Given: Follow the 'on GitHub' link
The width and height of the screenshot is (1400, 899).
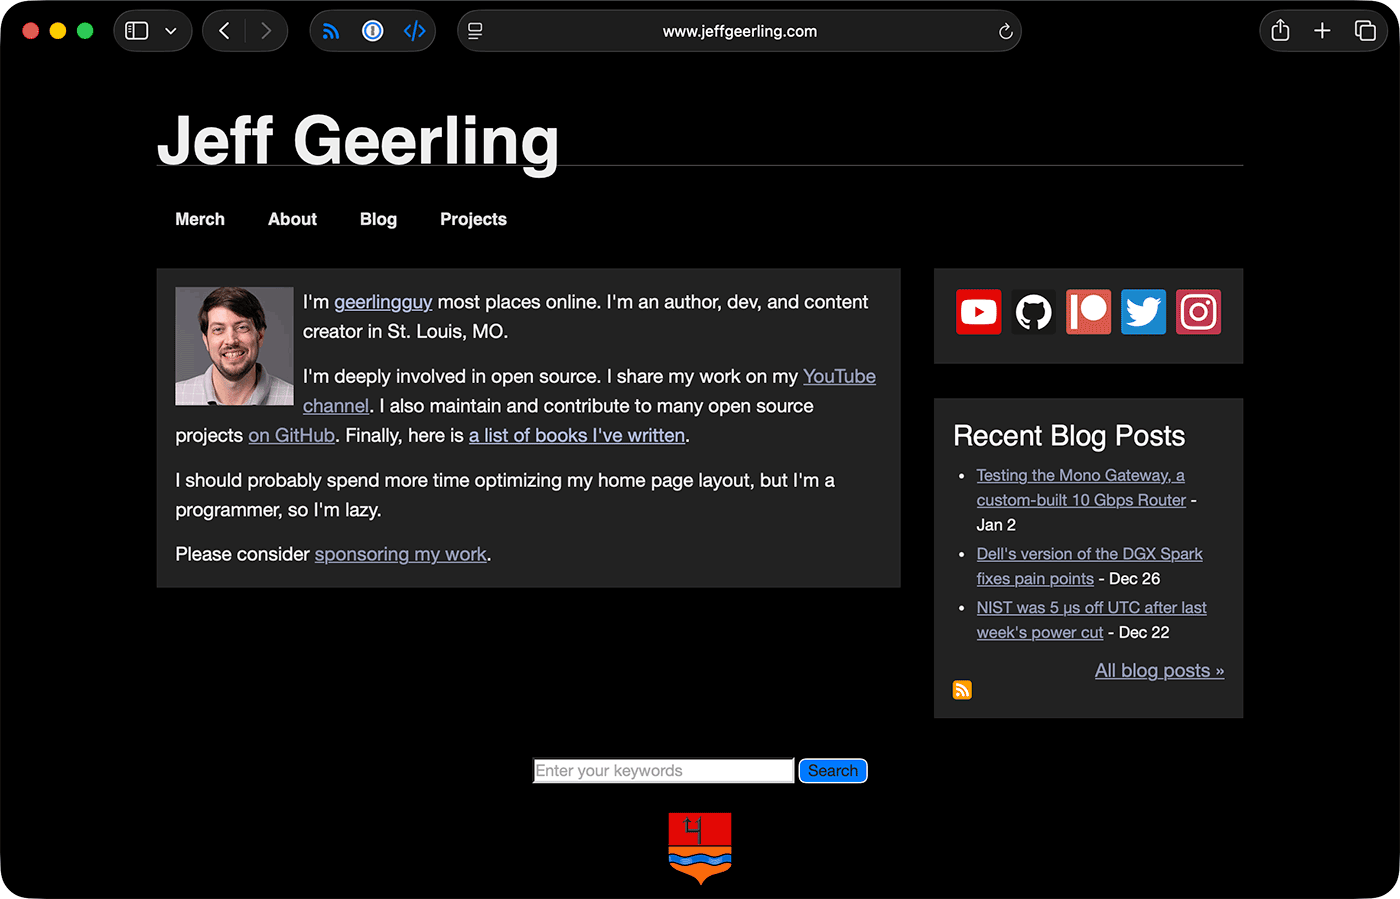Looking at the screenshot, I should (x=291, y=435).
